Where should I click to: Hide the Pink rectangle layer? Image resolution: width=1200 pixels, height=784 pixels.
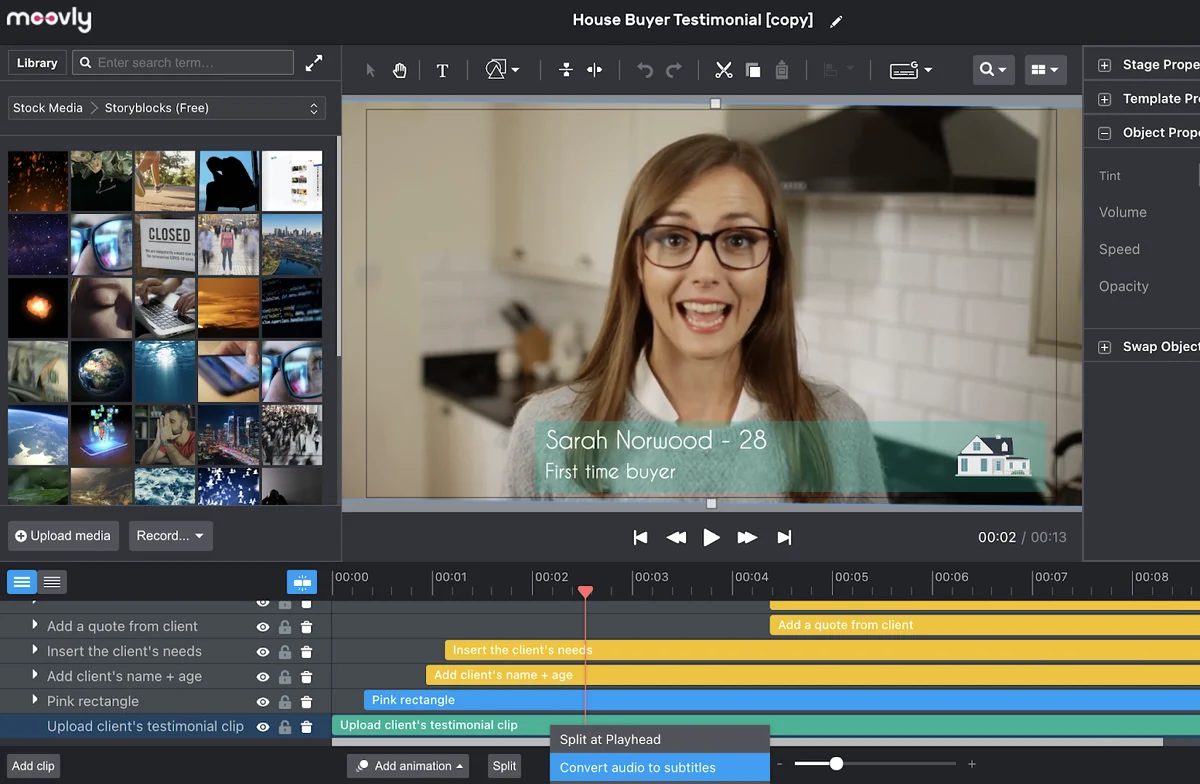(x=263, y=702)
